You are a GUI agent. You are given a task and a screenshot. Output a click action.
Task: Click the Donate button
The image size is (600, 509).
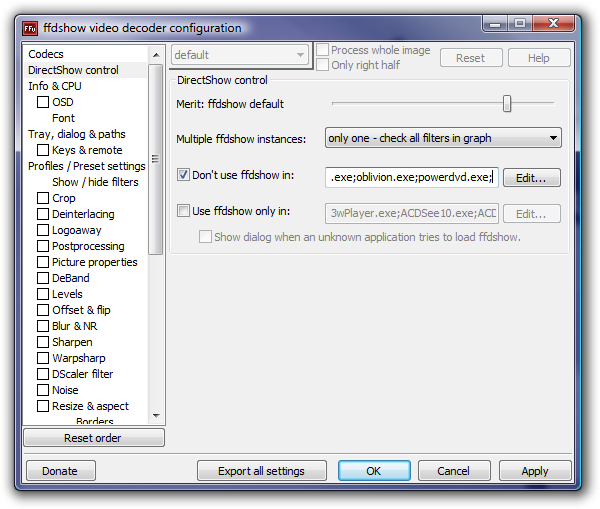[59, 471]
